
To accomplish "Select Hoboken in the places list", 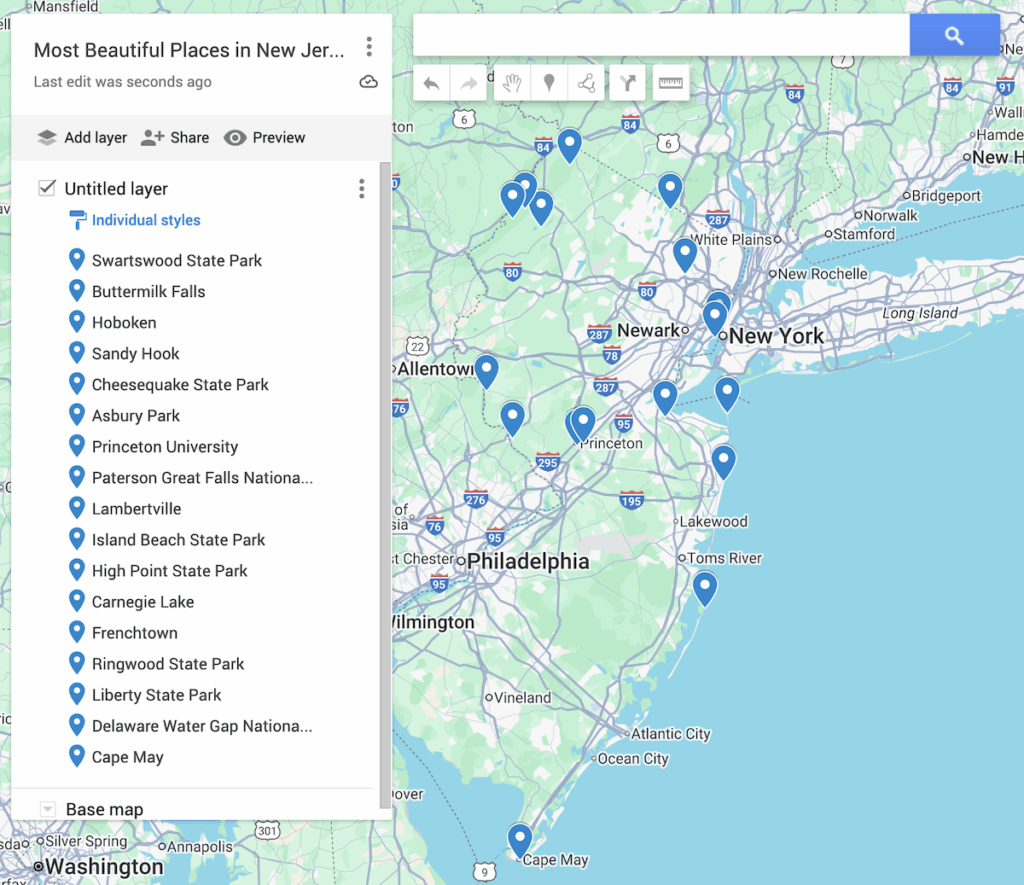I will [x=124, y=323].
